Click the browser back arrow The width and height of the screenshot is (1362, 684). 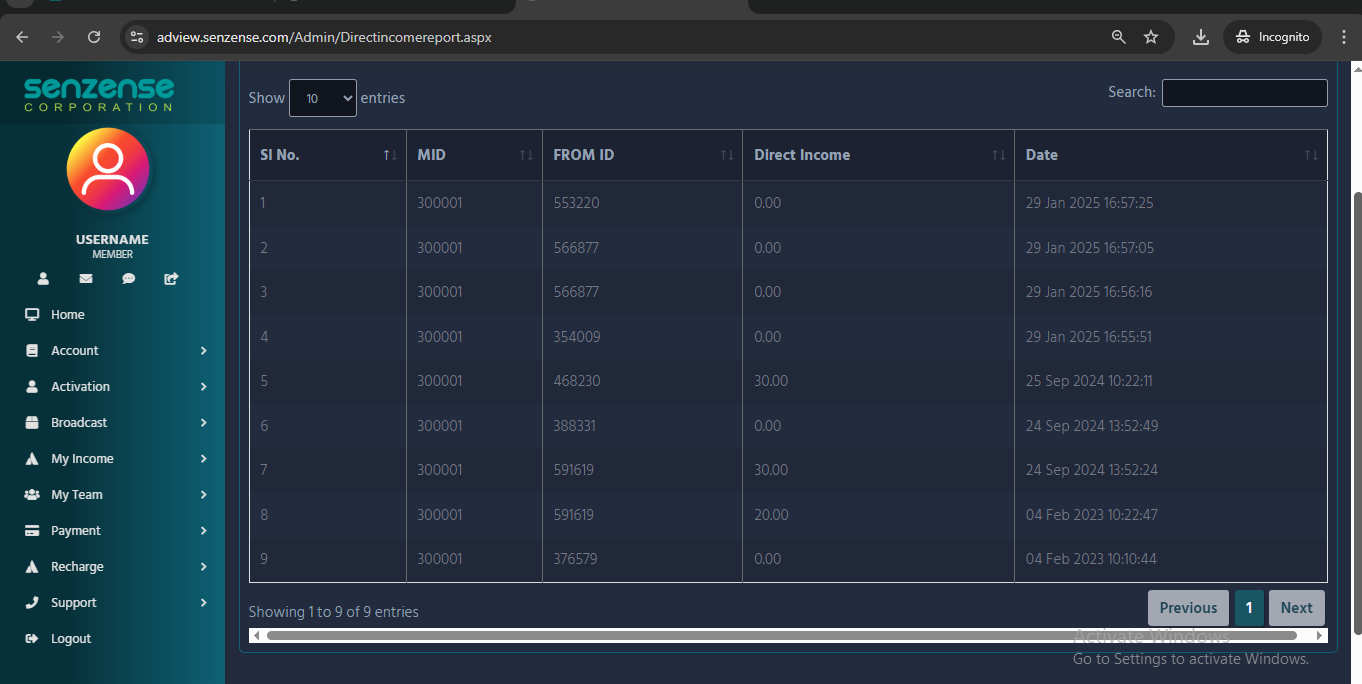(22, 37)
